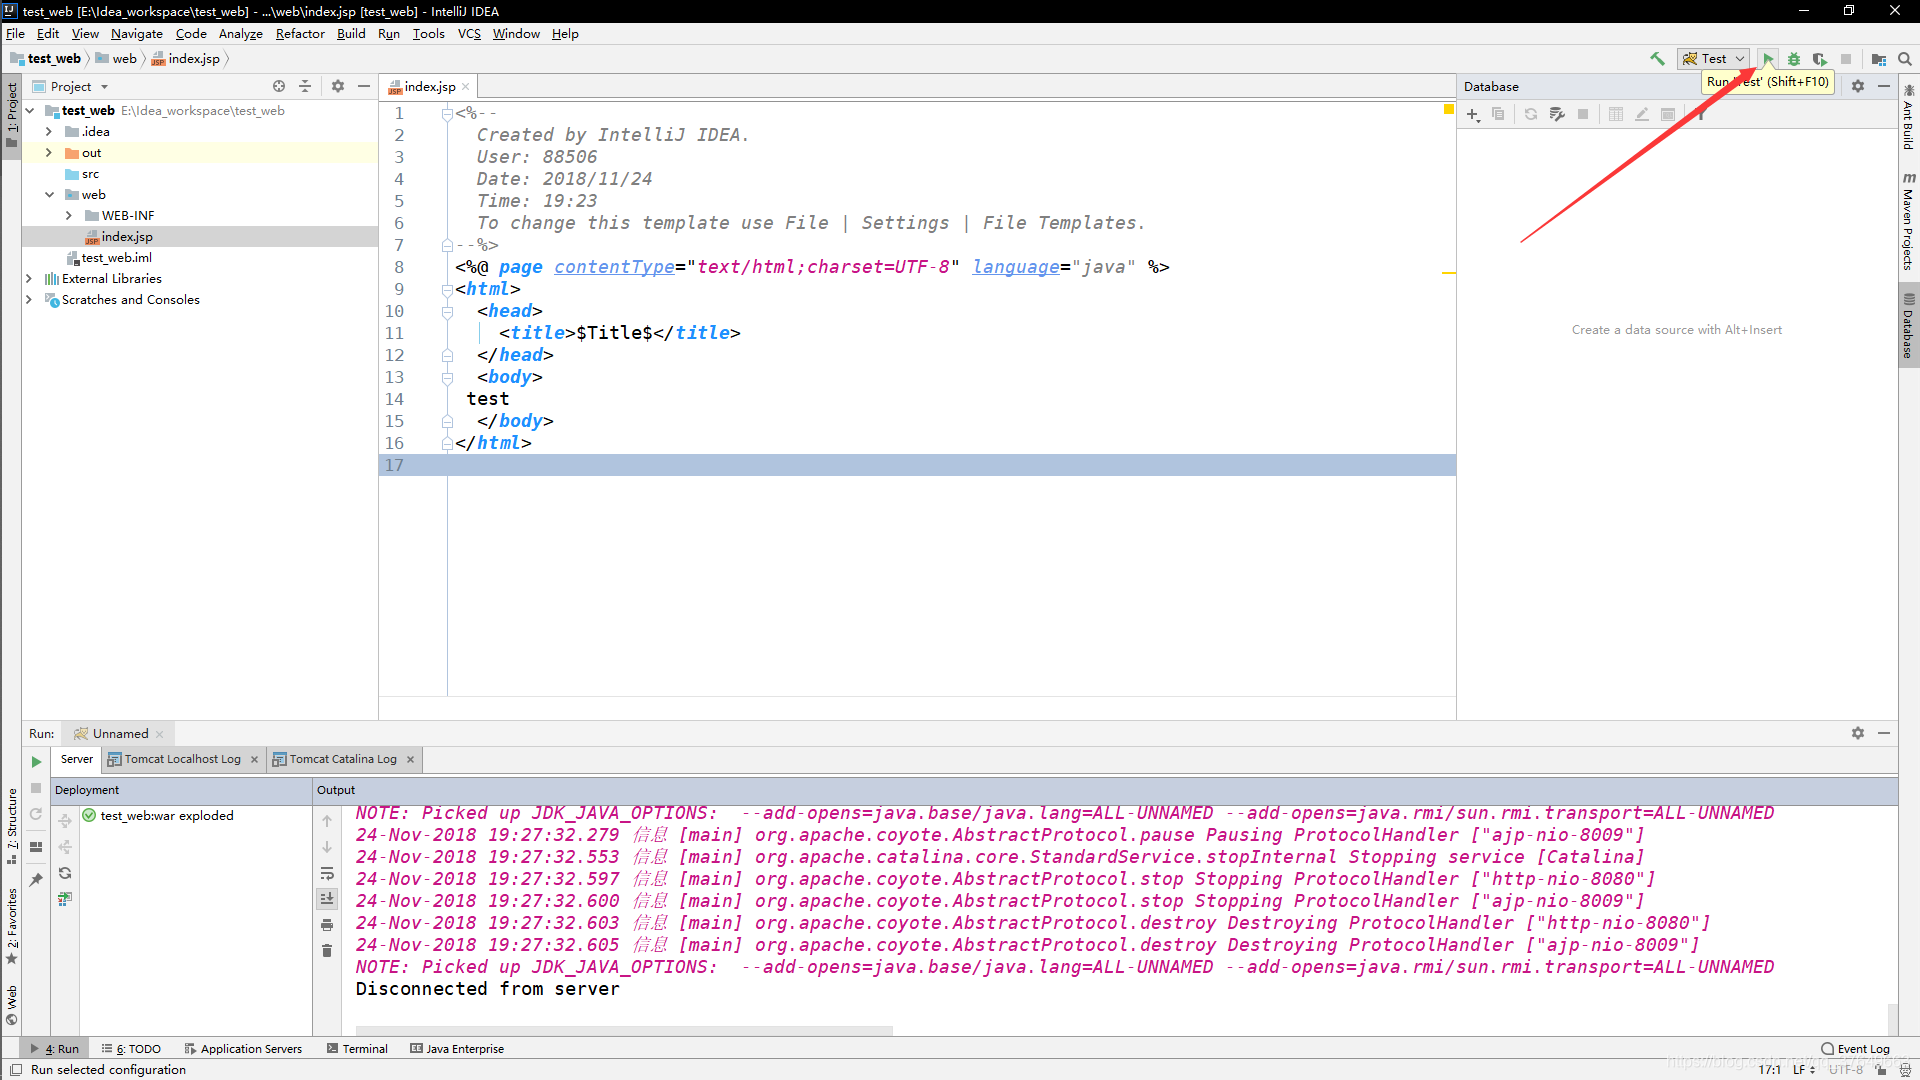This screenshot has height=1080, width=1920.
Task: Open the Test run configuration dropdown
Action: click(x=1714, y=59)
